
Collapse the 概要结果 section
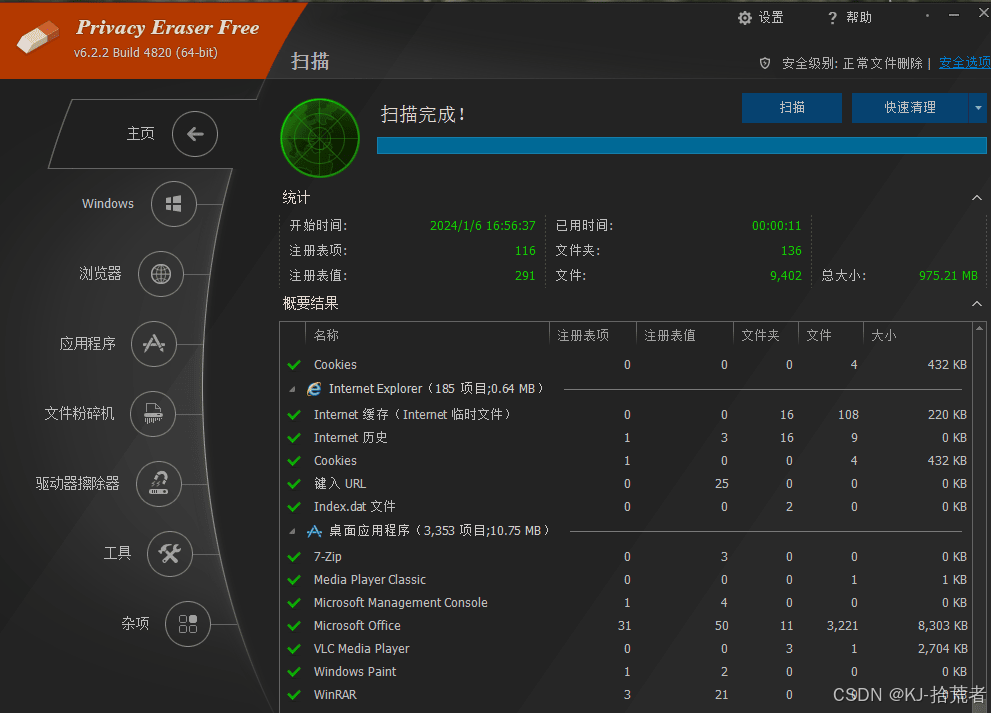click(x=976, y=304)
